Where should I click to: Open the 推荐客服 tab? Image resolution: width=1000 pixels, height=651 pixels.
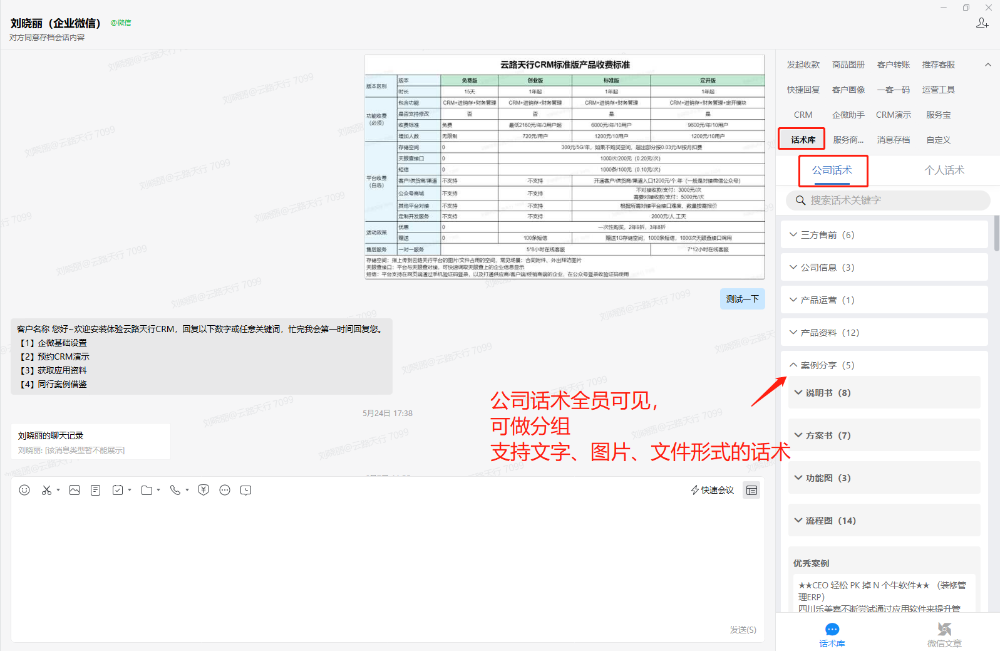coord(939,64)
